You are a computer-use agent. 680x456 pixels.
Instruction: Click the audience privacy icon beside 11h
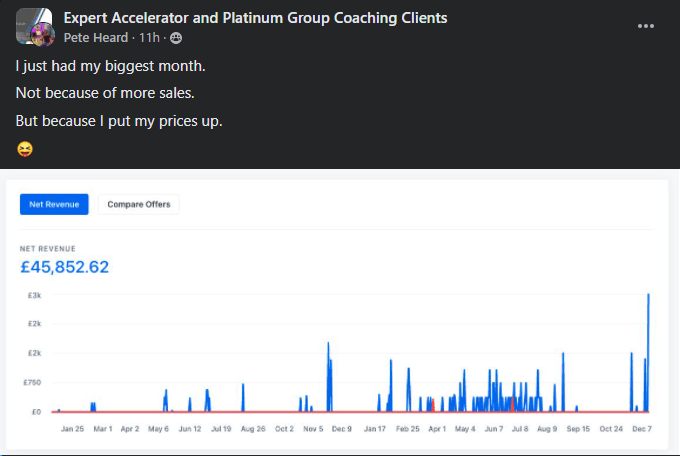(x=176, y=38)
